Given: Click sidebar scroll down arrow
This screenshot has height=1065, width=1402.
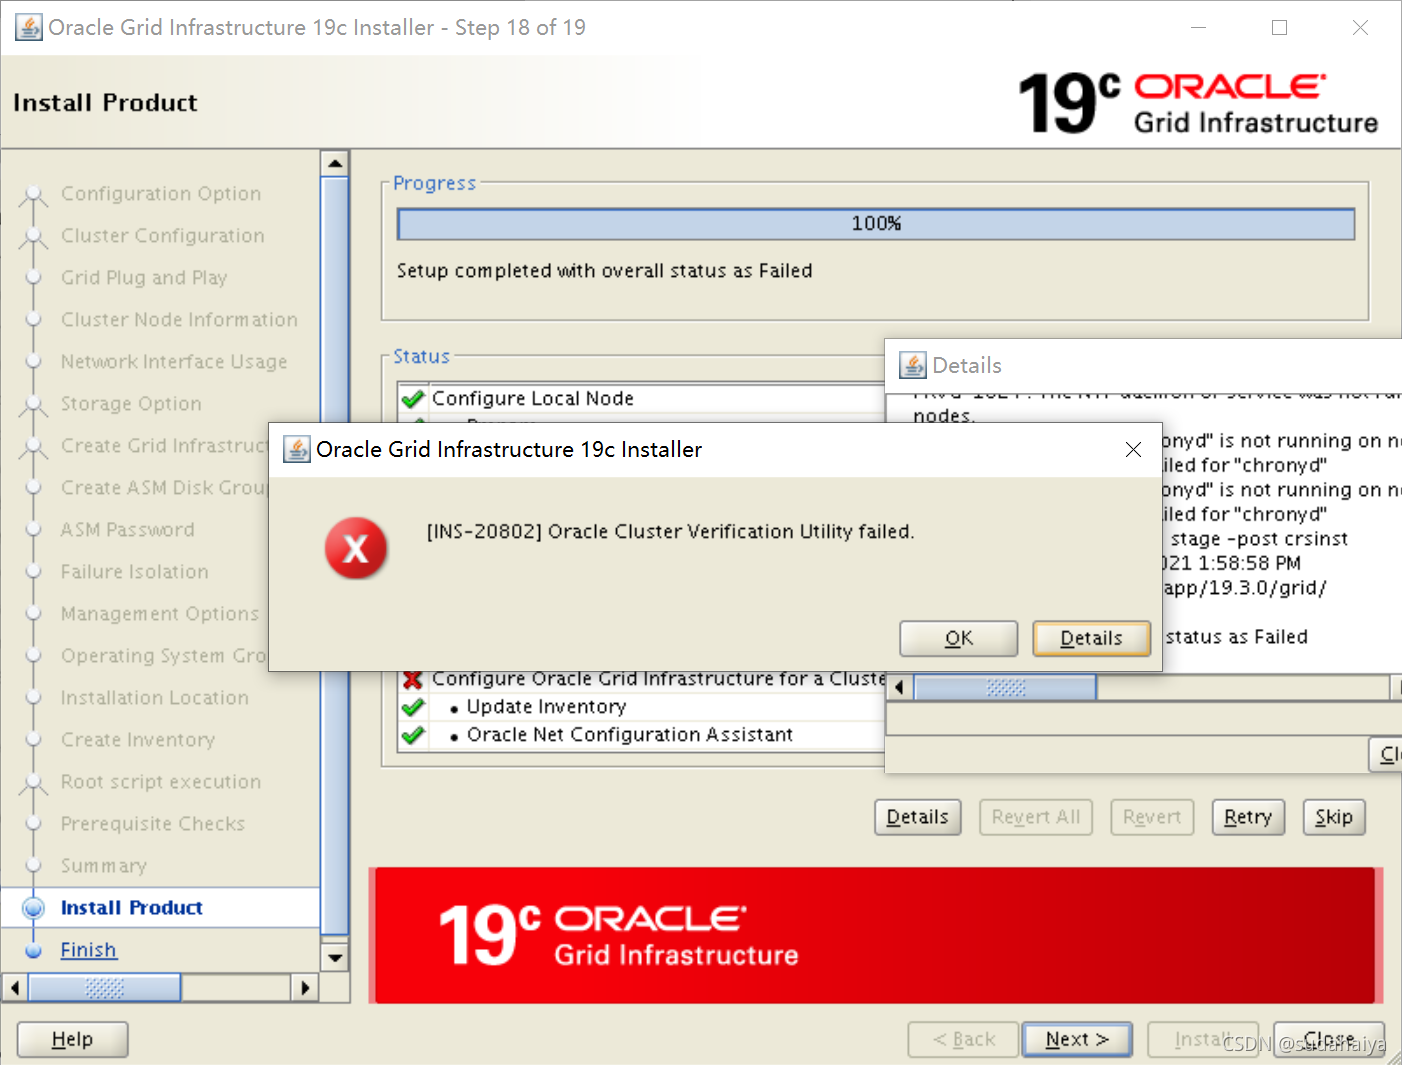Looking at the screenshot, I should click(x=335, y=957).
